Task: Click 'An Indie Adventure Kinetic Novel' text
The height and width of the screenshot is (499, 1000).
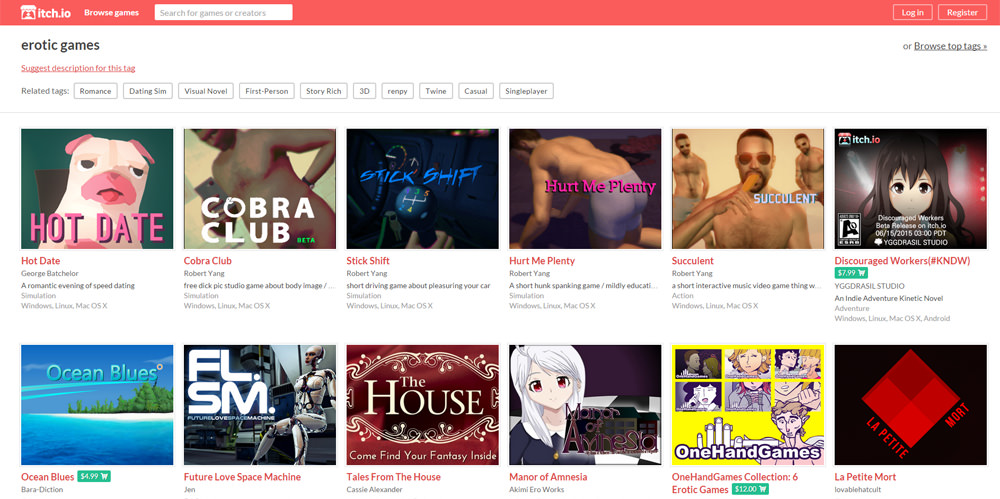Action: 888,298
